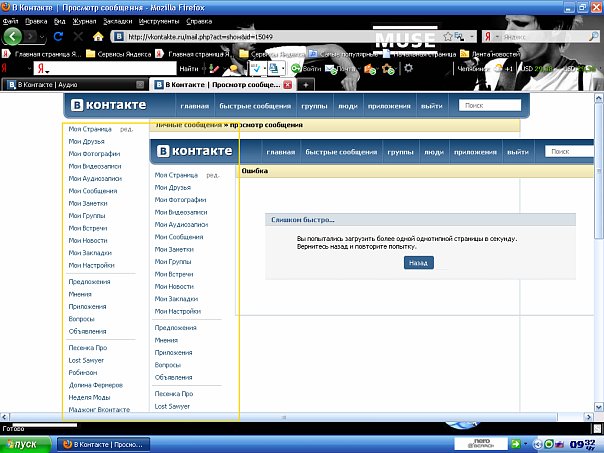Open Мои Сообщения in the inner sidebar
This screenshot has width=604, height=453.
pyautogui.click(x=179, y=237)
